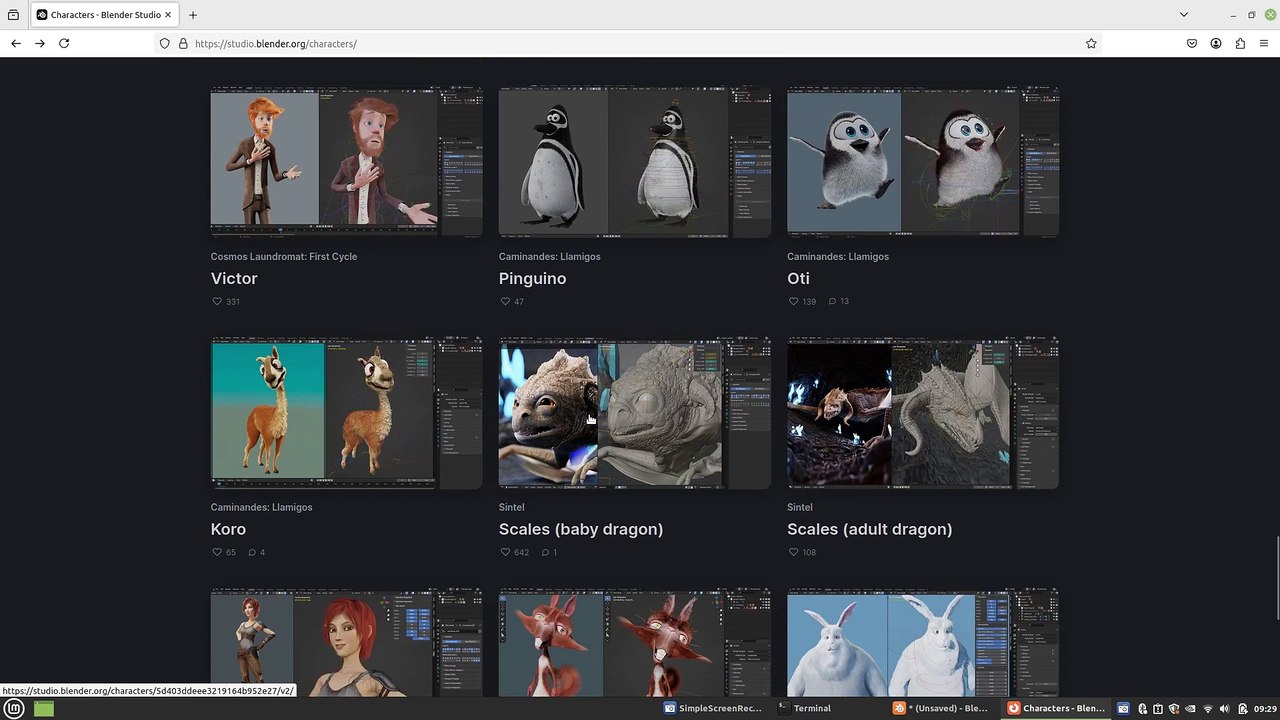Screen dimensions: 1280x720
Task: Select the Characters - Blender Studio tab
Action: 100,15
